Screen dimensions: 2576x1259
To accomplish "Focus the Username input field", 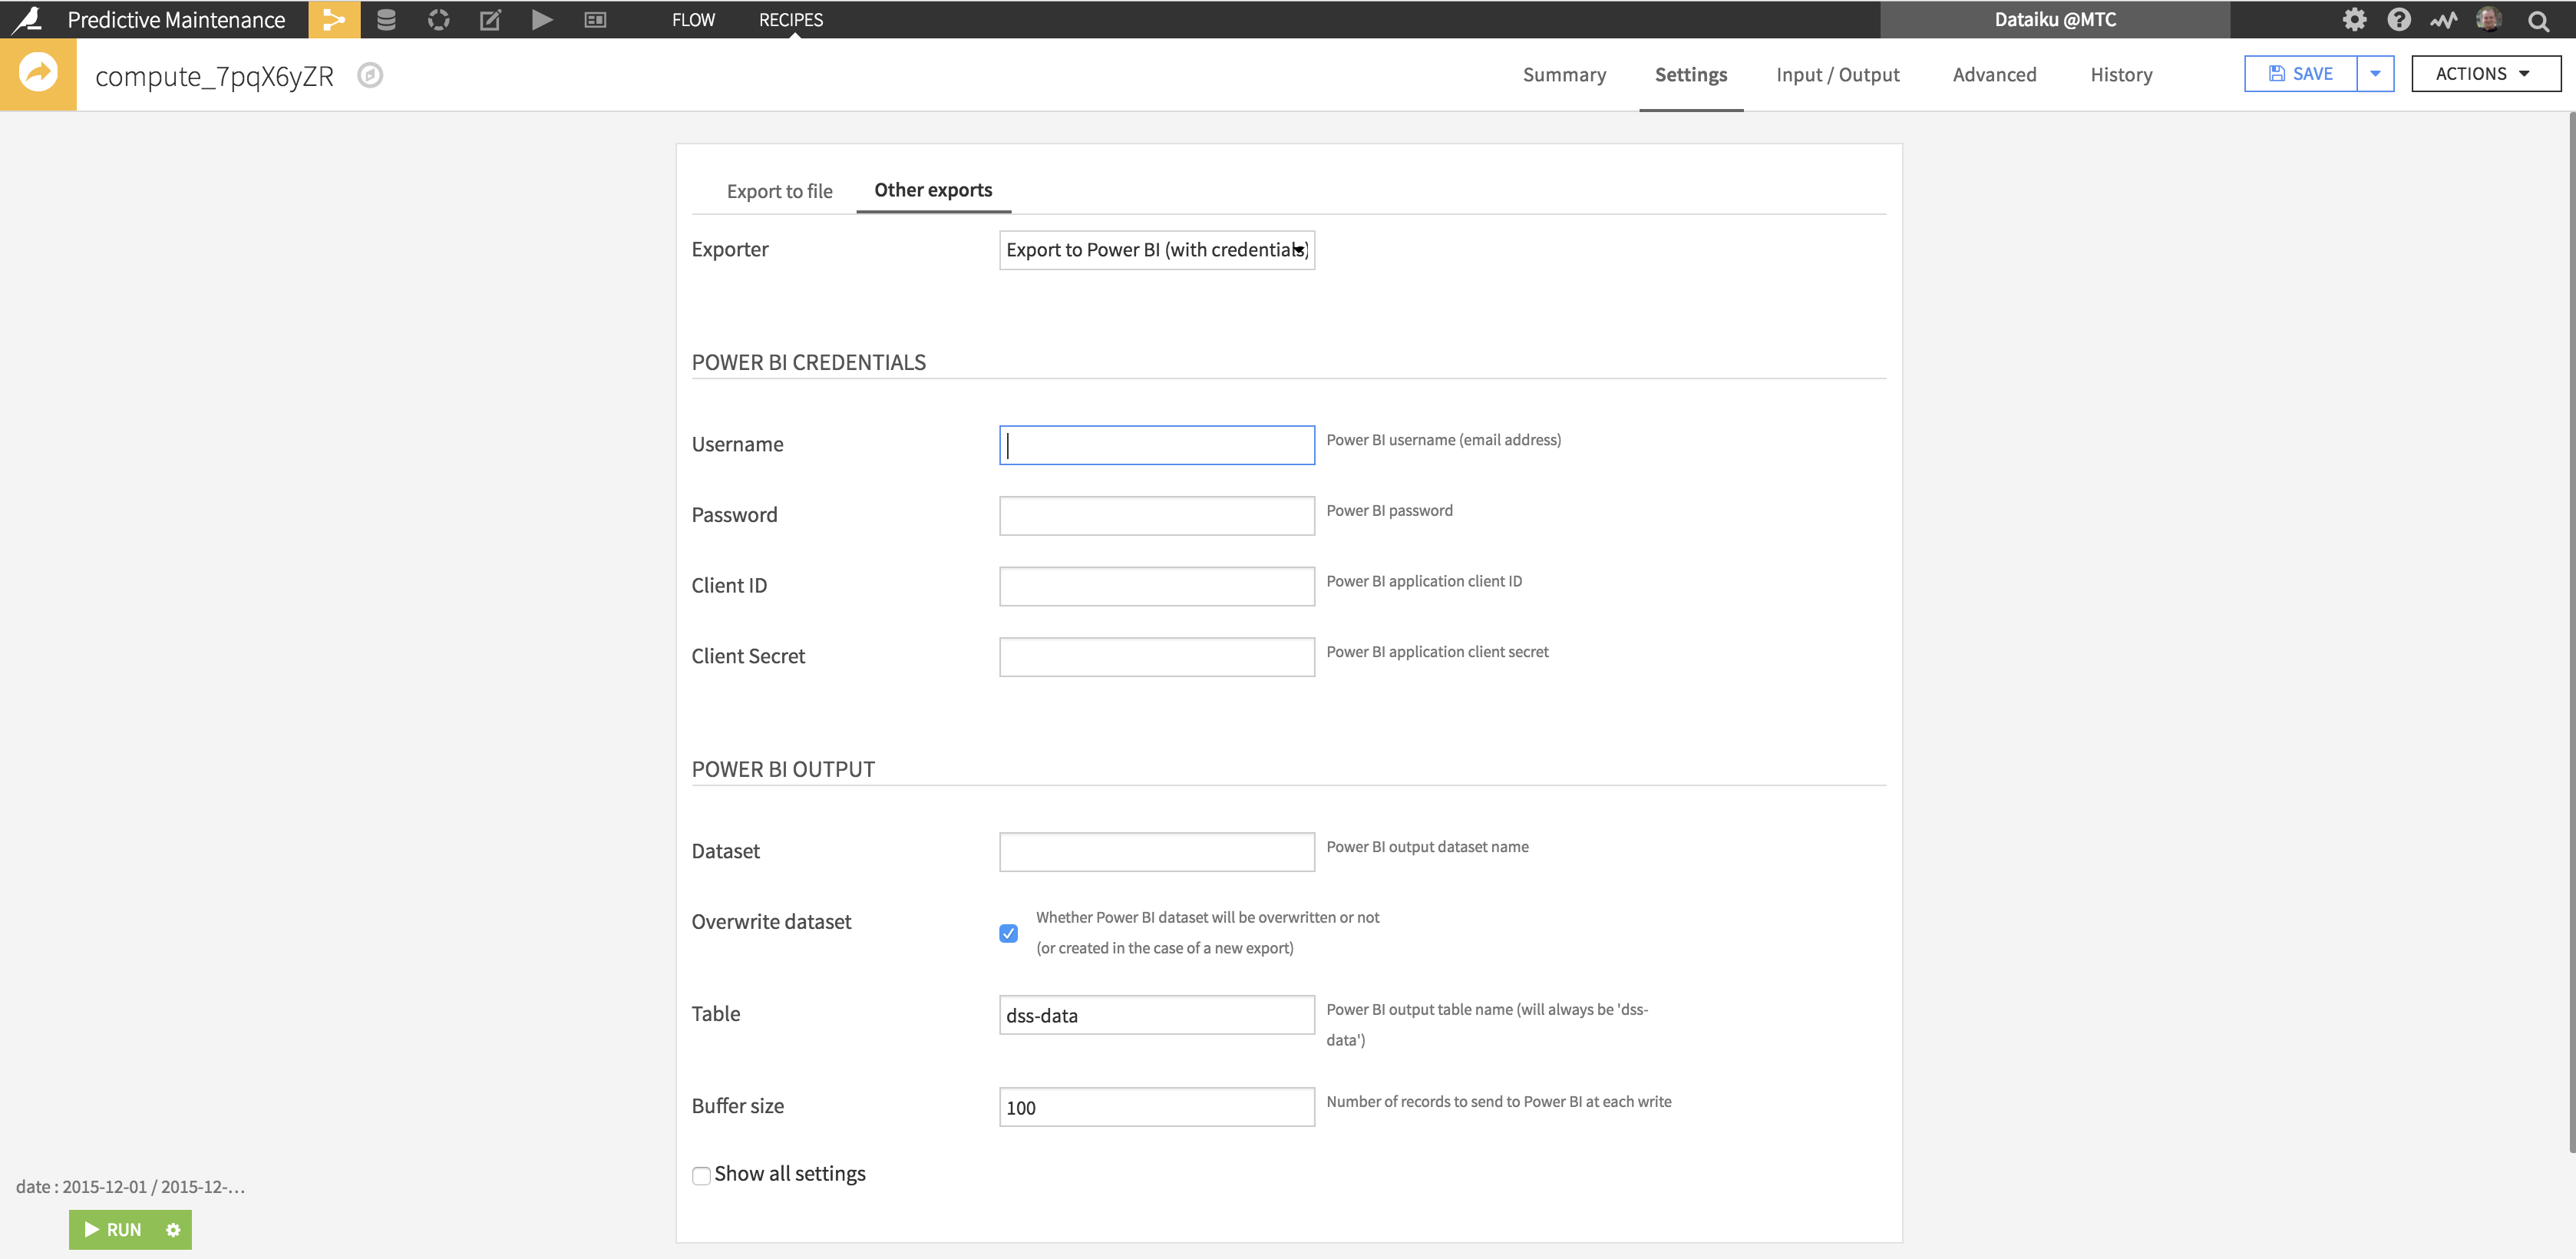I will 1156,445.
